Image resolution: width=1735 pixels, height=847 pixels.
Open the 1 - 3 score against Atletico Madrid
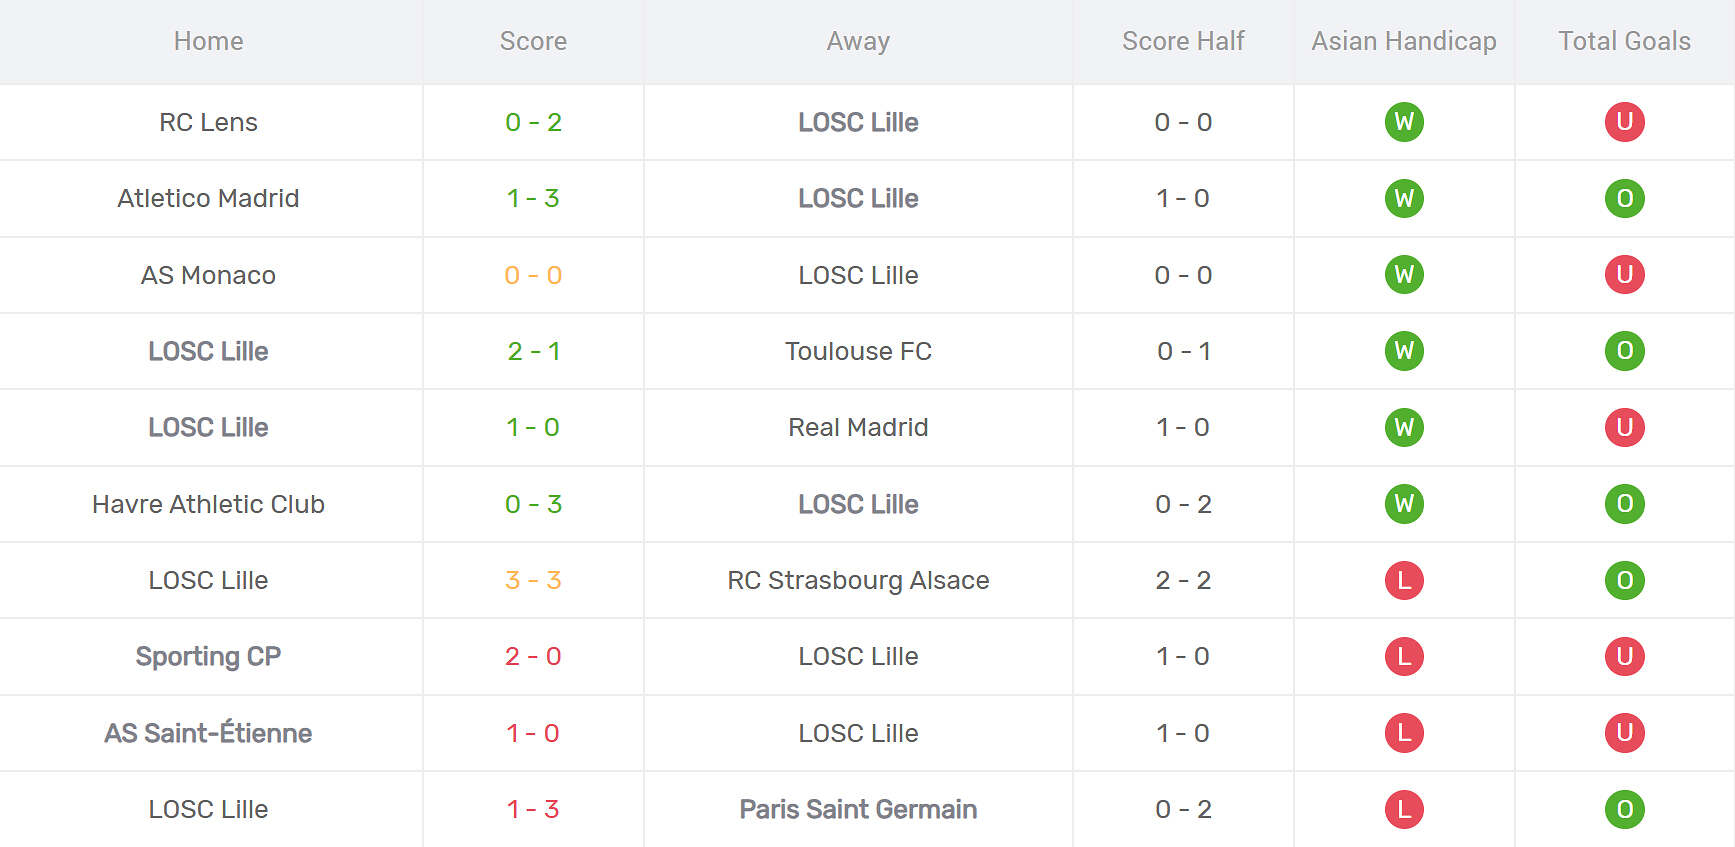click(x=533, y=198)
